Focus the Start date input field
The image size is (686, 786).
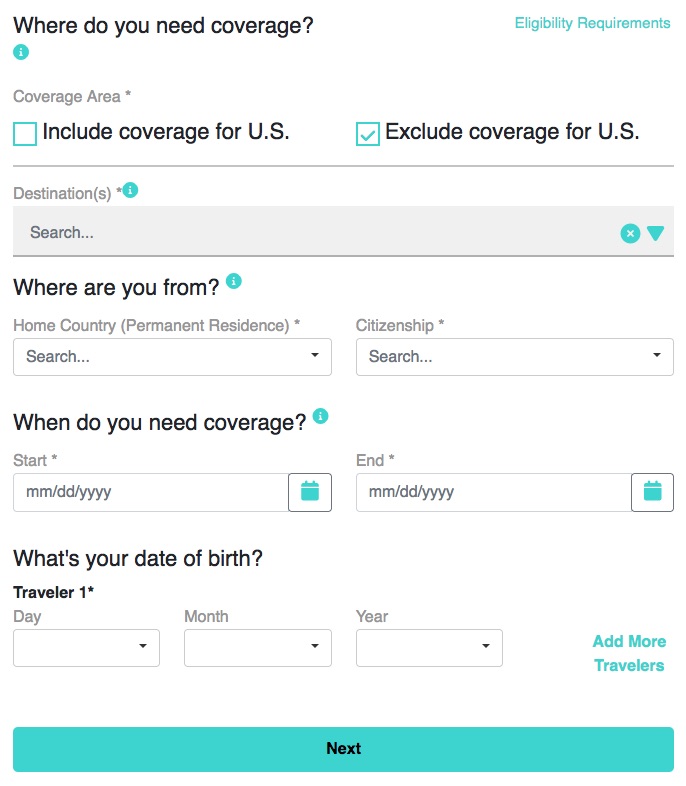coord(151,492)
